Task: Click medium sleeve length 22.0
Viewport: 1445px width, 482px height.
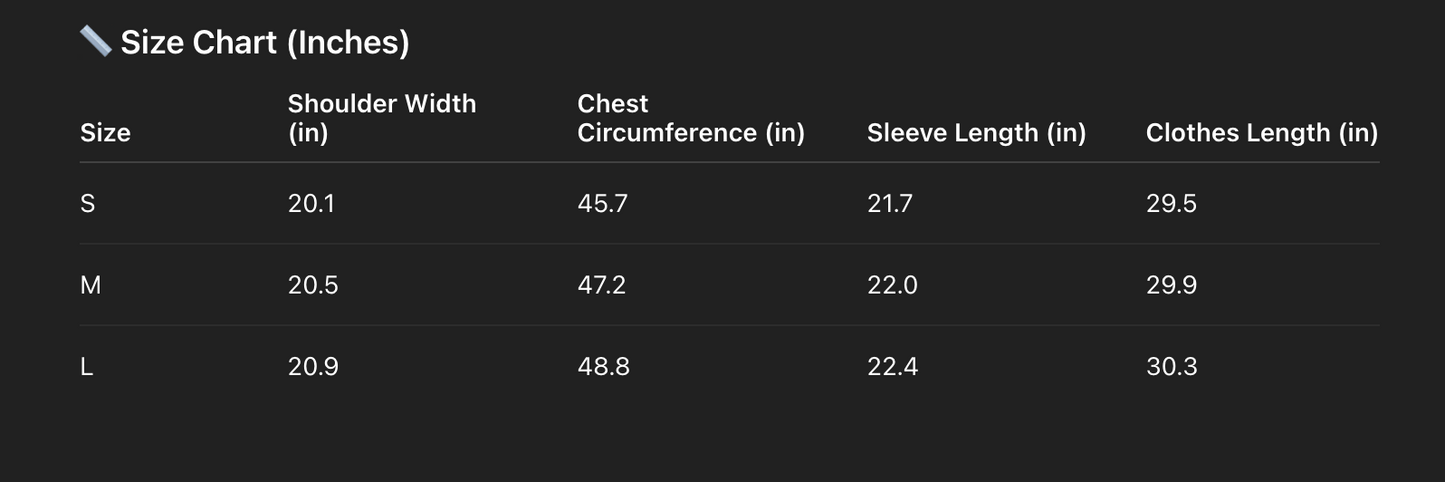Action: (x=892, y=286)
